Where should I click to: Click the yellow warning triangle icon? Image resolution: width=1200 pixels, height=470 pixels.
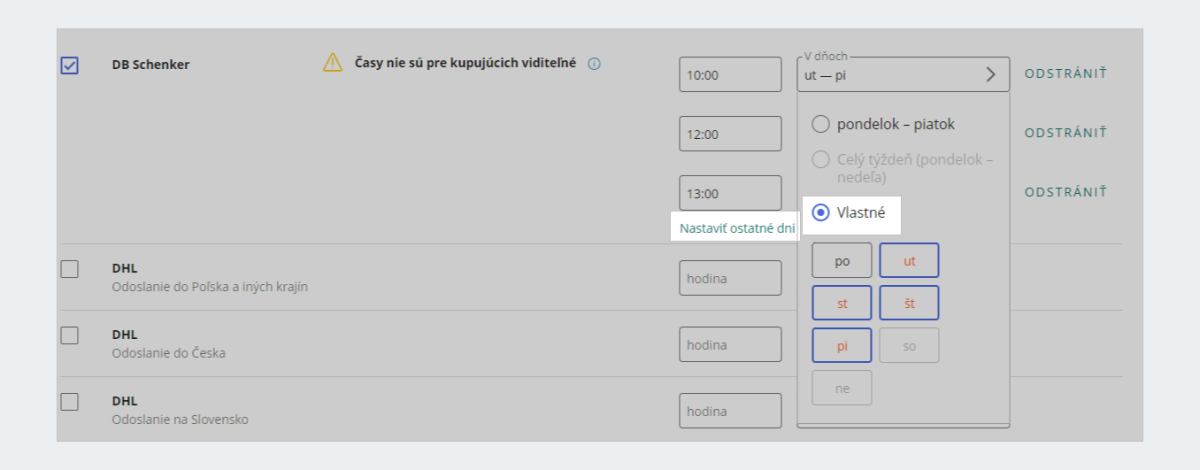coord(332,63)
